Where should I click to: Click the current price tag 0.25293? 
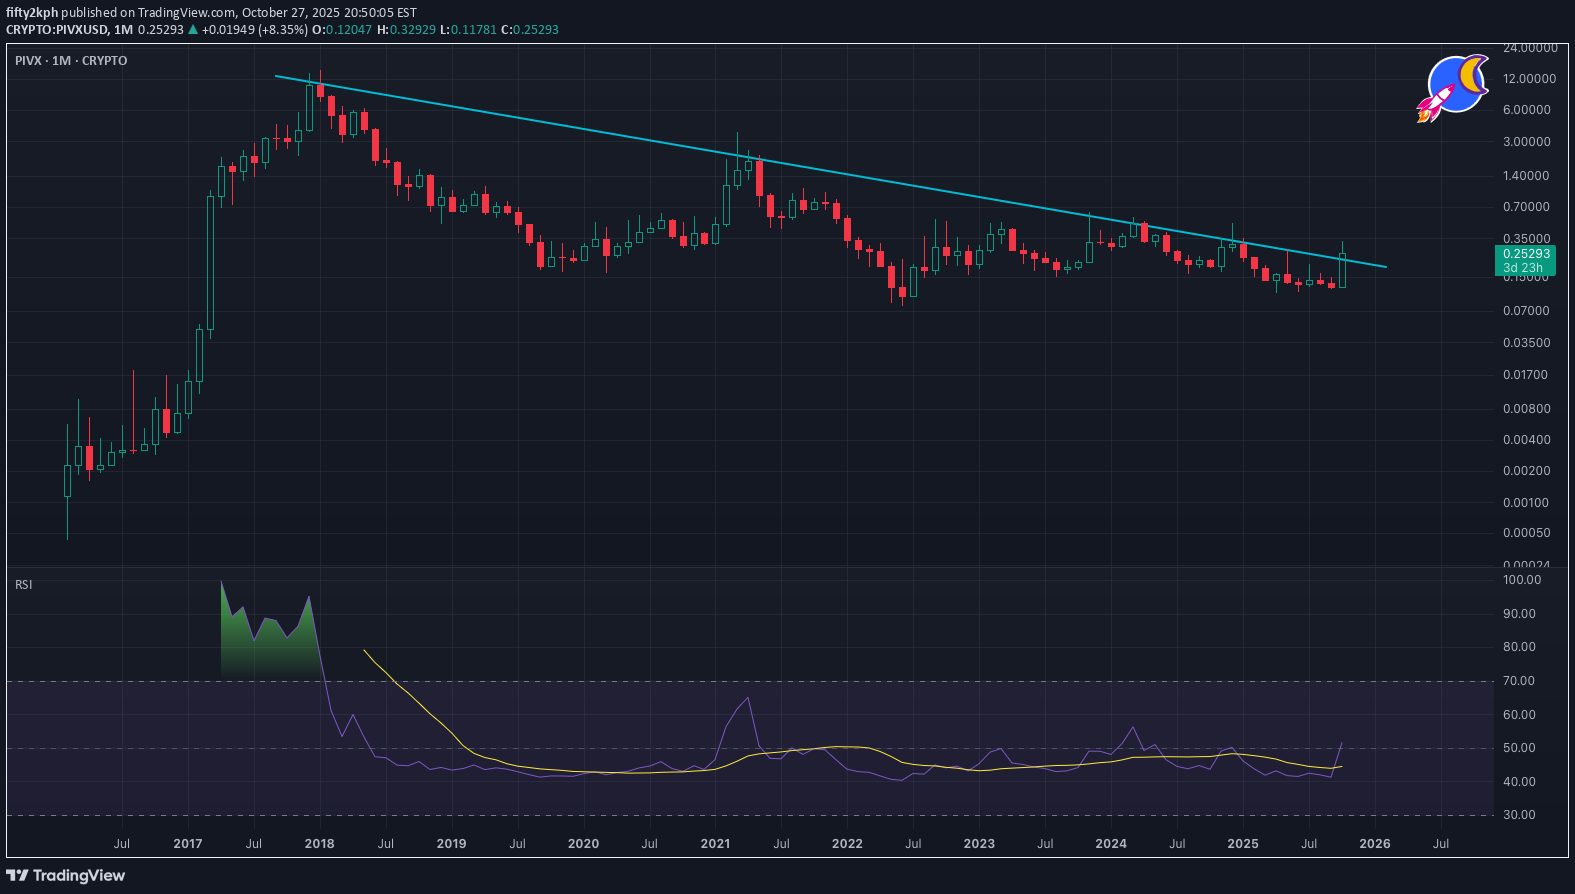(x=1526, y=254)
